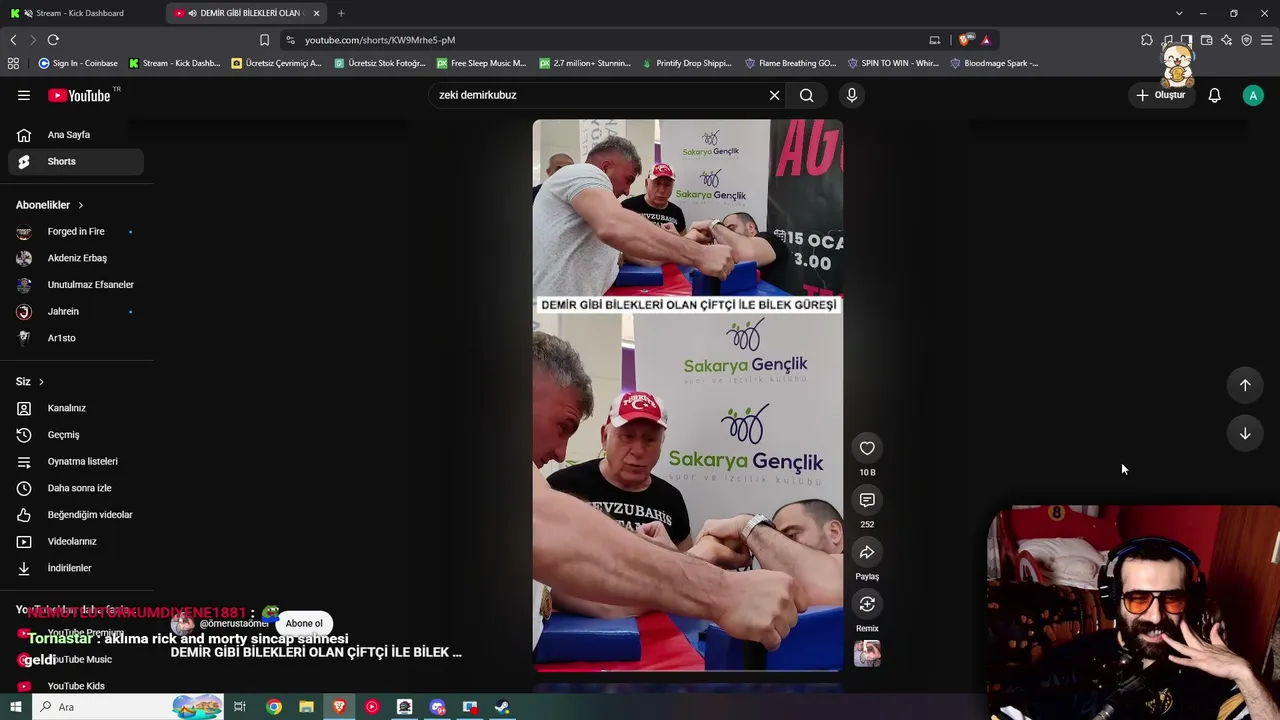
Task: Open a new browser tab
Action: click(x=341, y=13)
